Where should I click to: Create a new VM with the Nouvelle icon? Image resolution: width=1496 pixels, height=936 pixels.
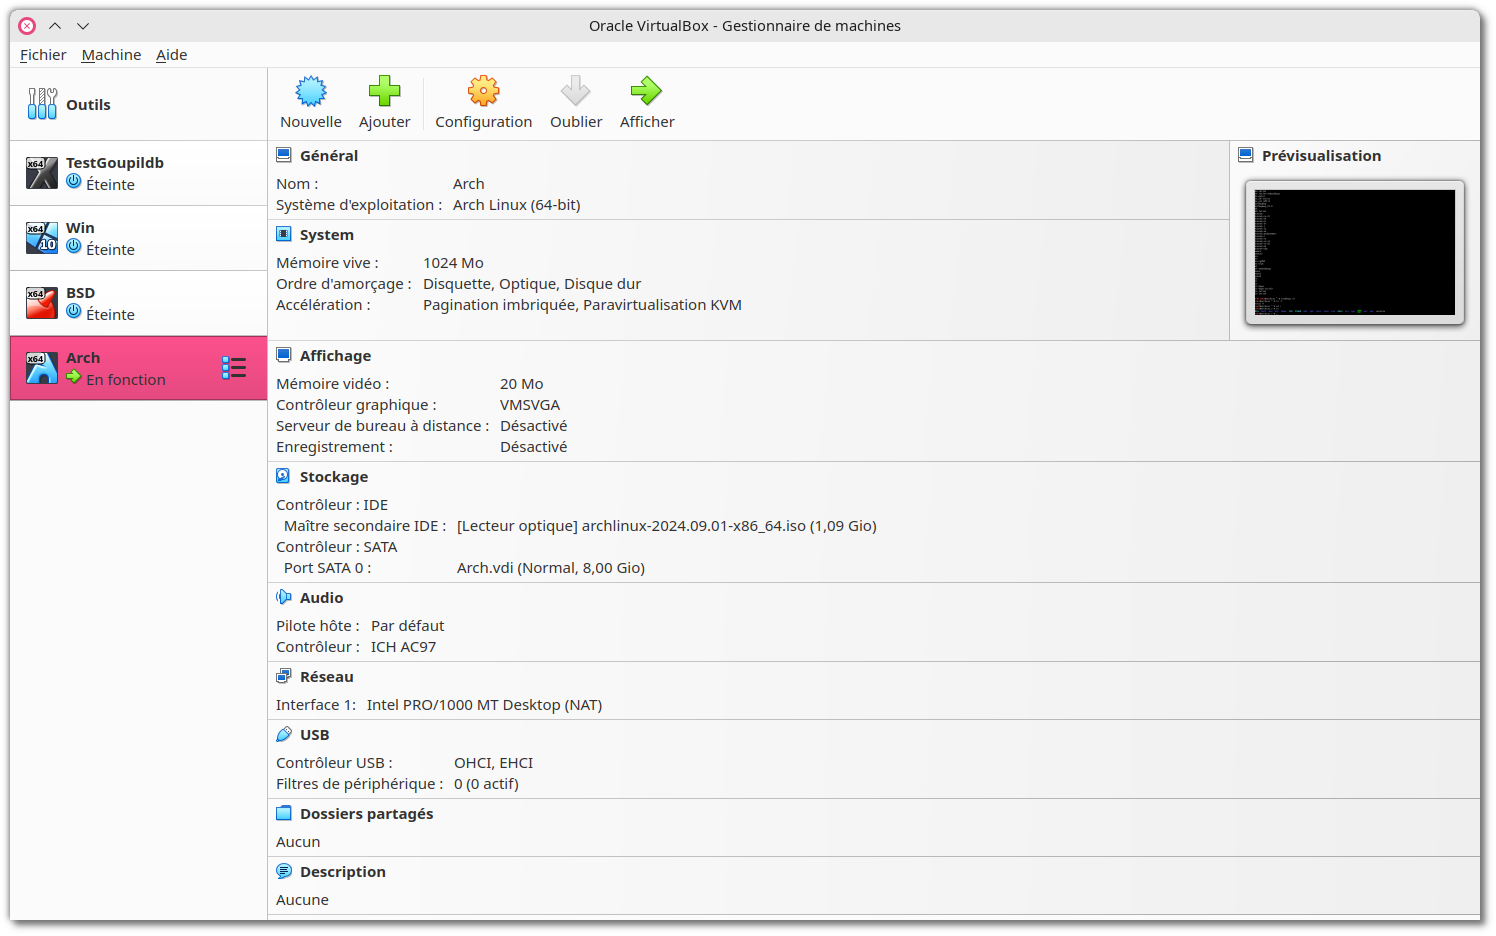(x=310, y=90)
